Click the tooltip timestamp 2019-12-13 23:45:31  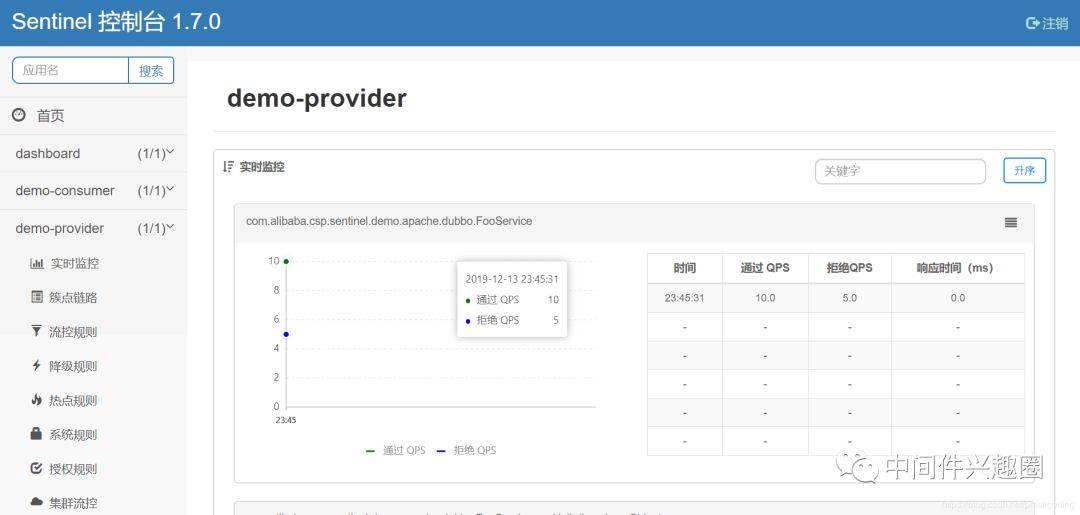pyautogui.click(x=512, y=279)
